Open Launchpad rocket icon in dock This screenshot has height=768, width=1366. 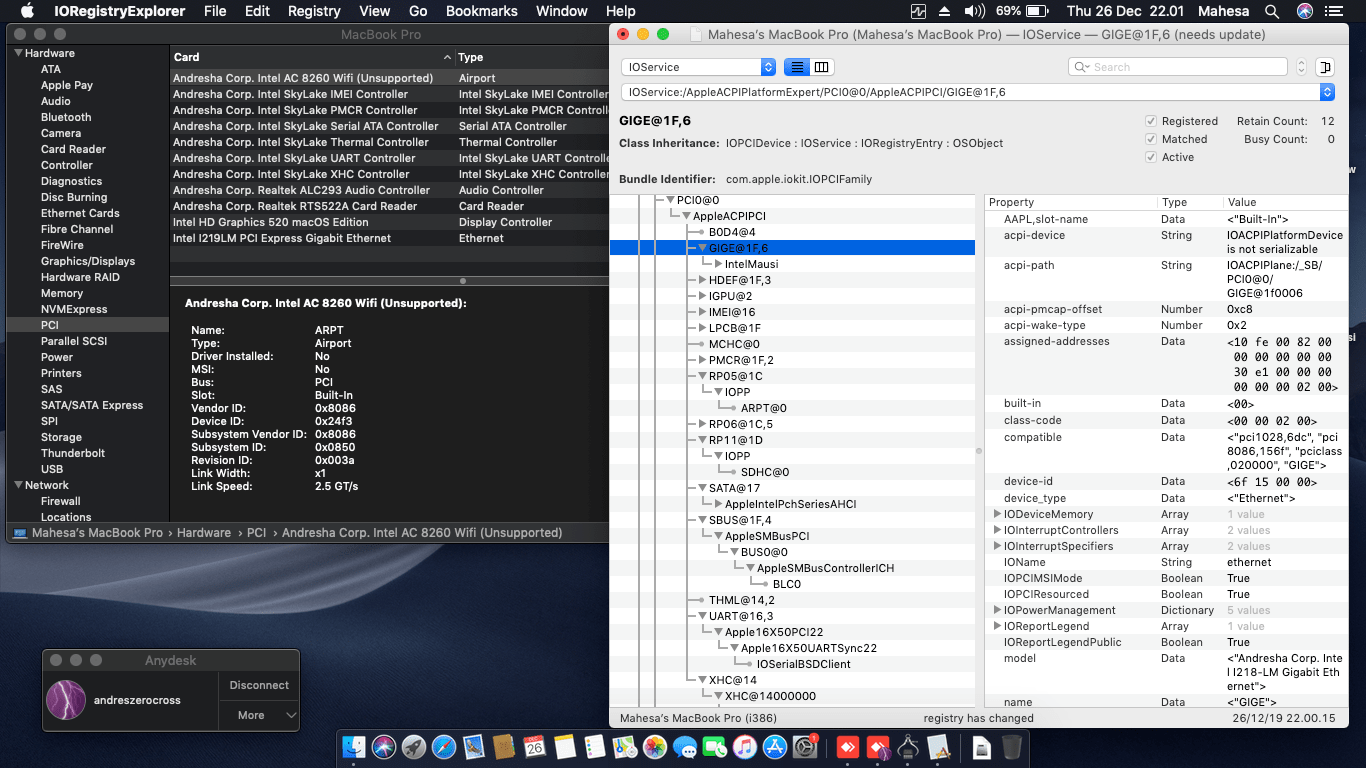[x=414, y=746]
